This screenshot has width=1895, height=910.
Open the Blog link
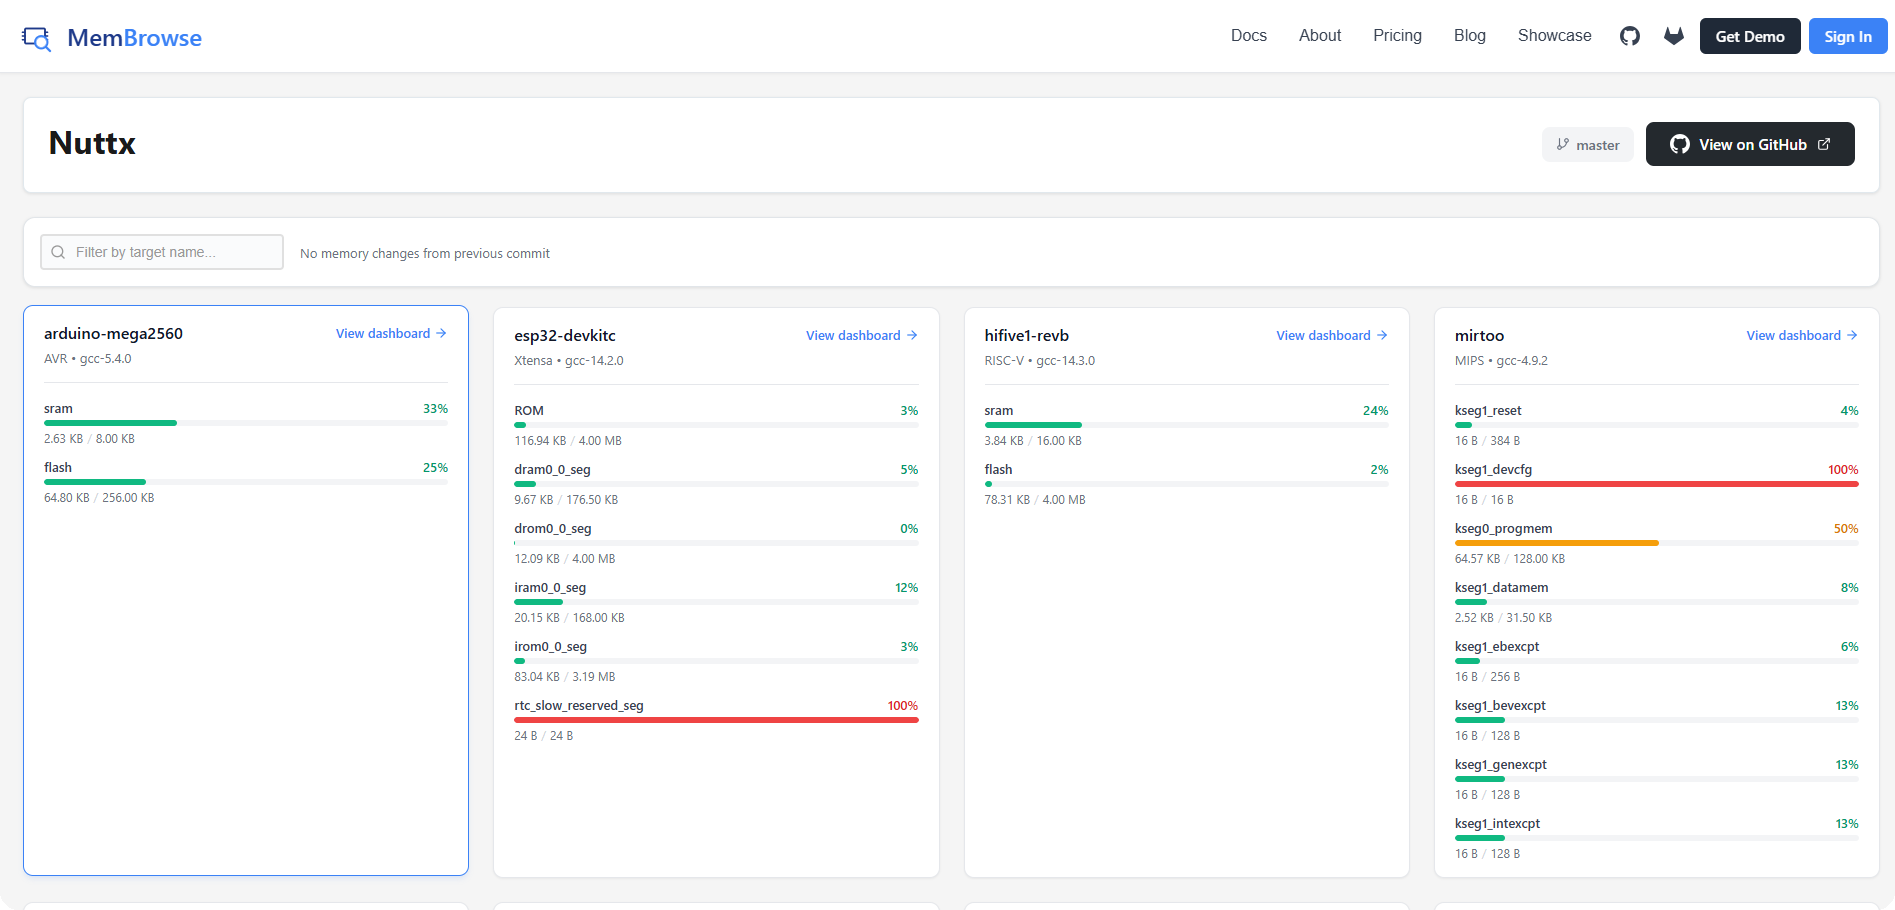(1469, 36)
